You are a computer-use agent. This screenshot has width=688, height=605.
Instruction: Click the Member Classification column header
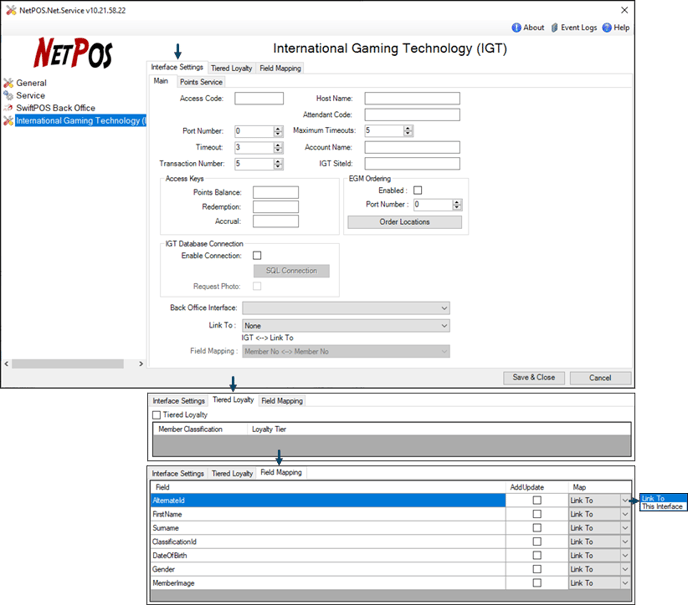point(200,429)
